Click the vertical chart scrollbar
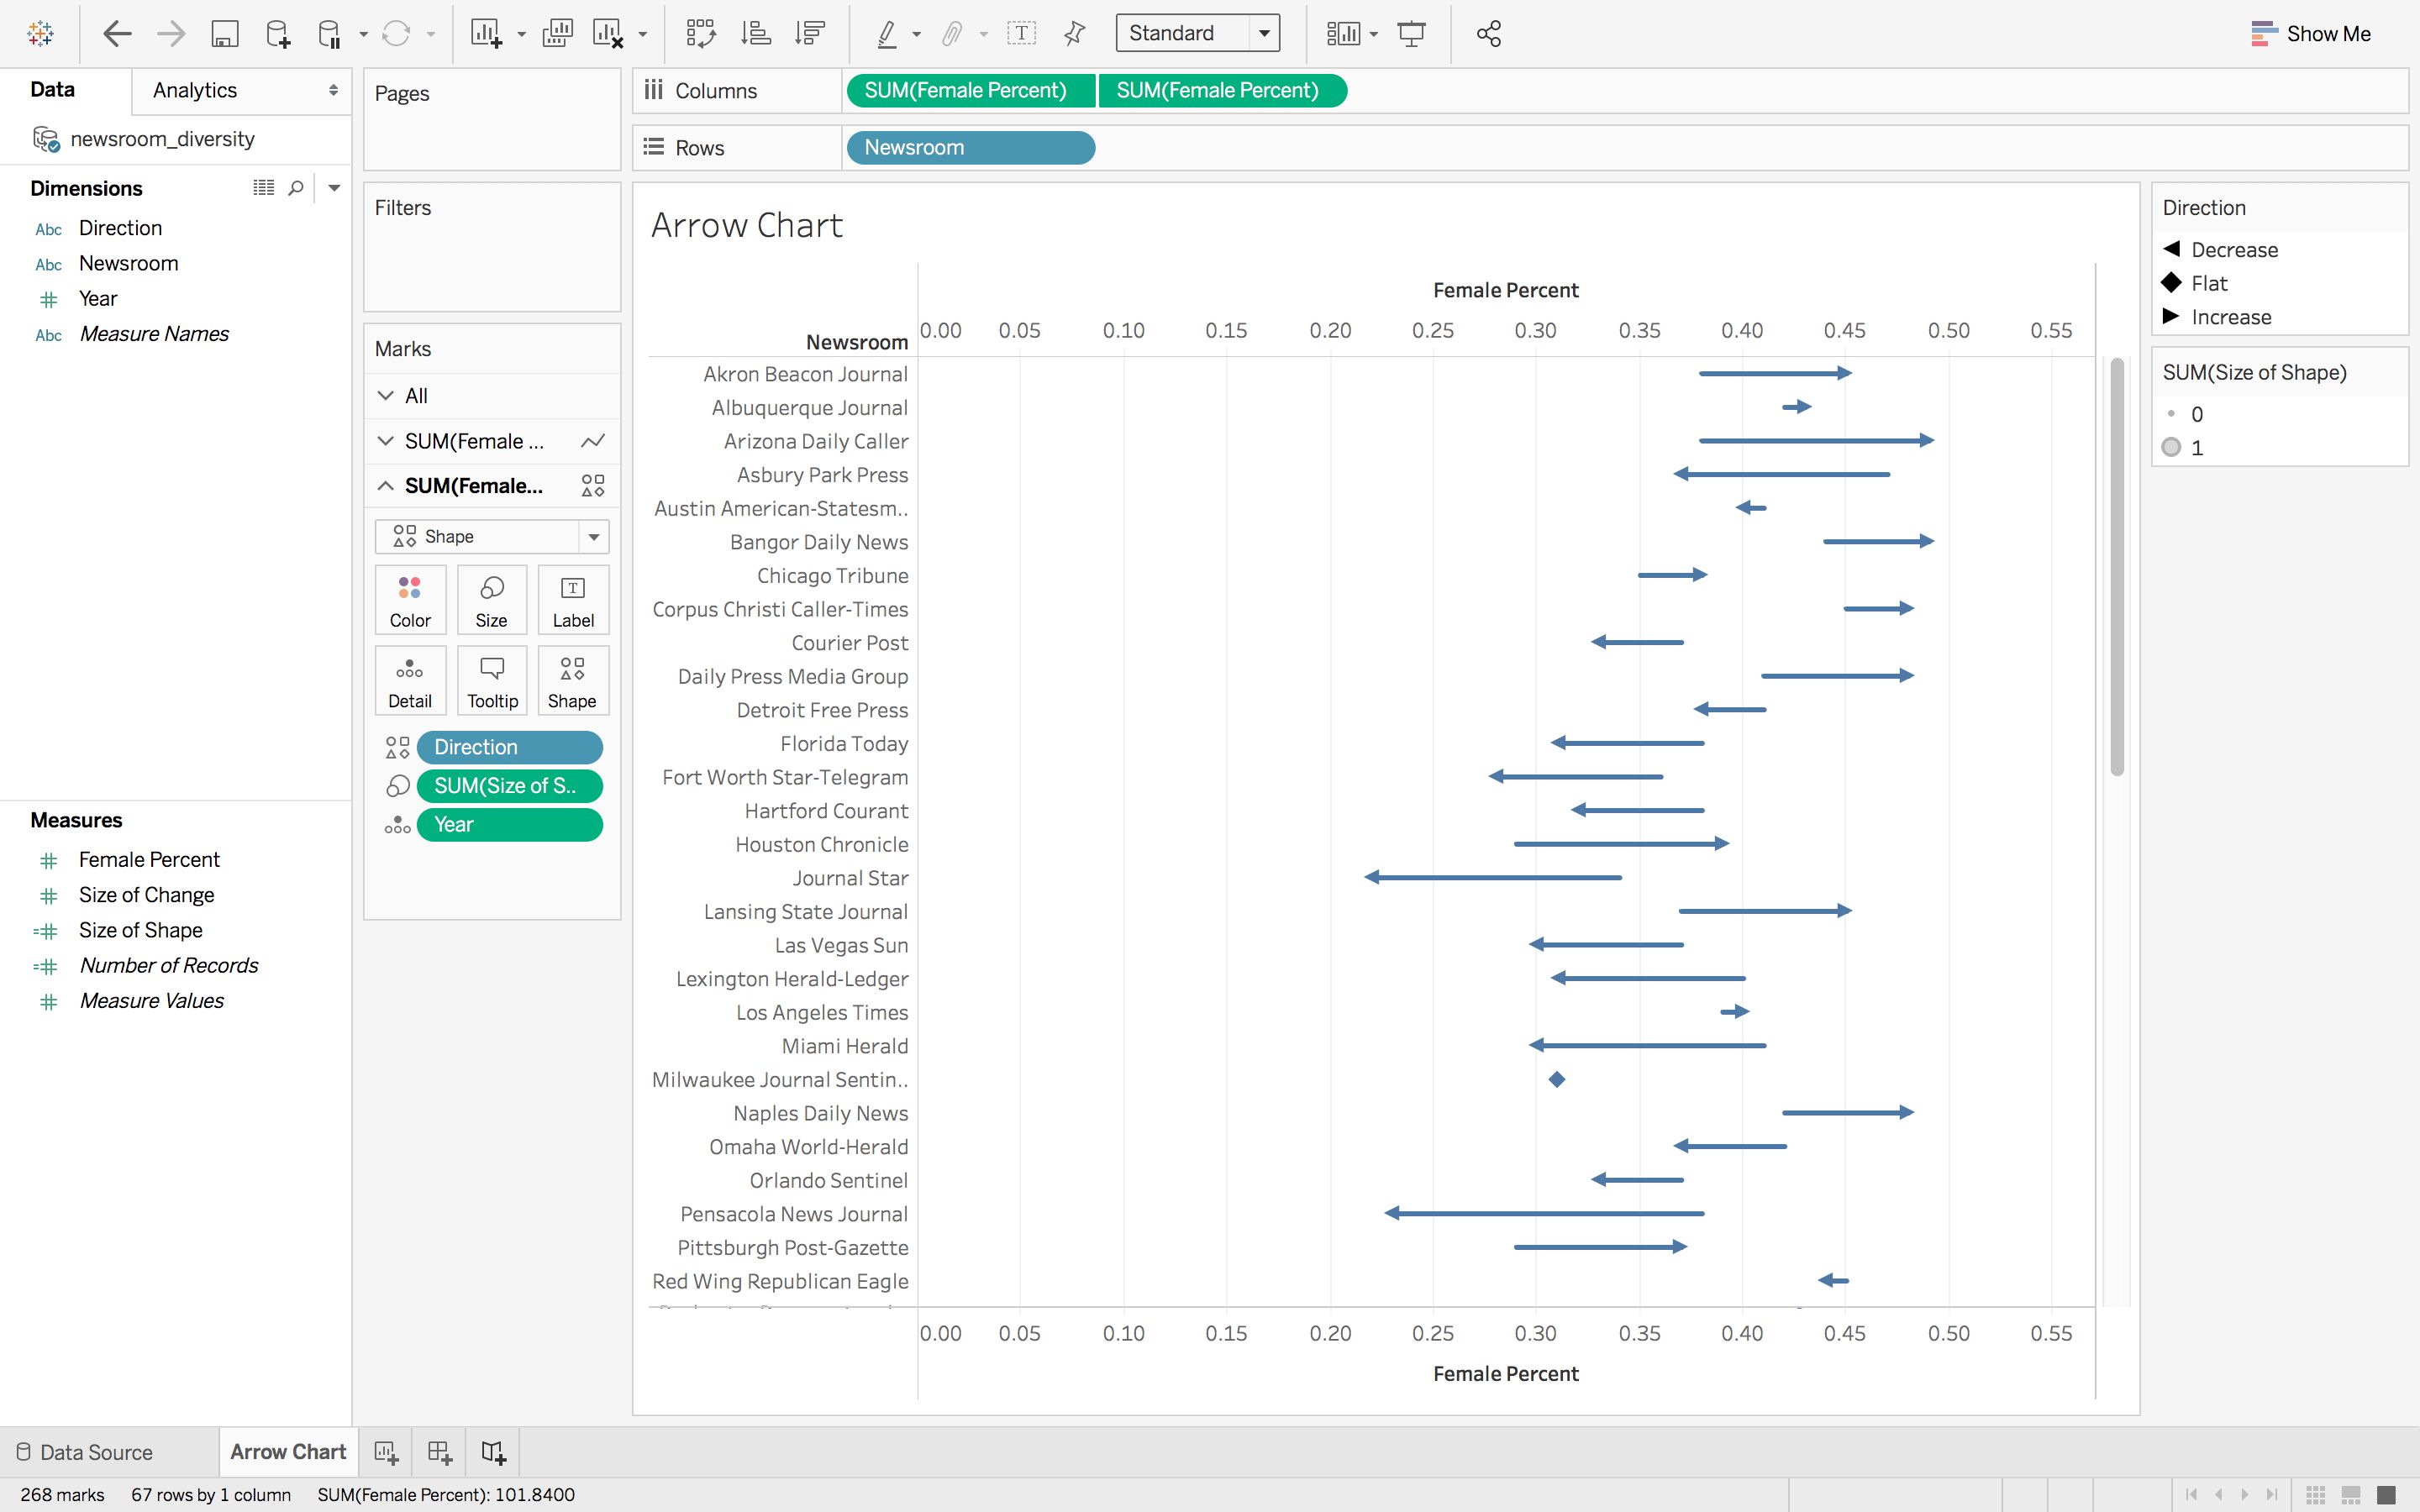This screenshot has width=2420, height=1512. coord(2116,567)
